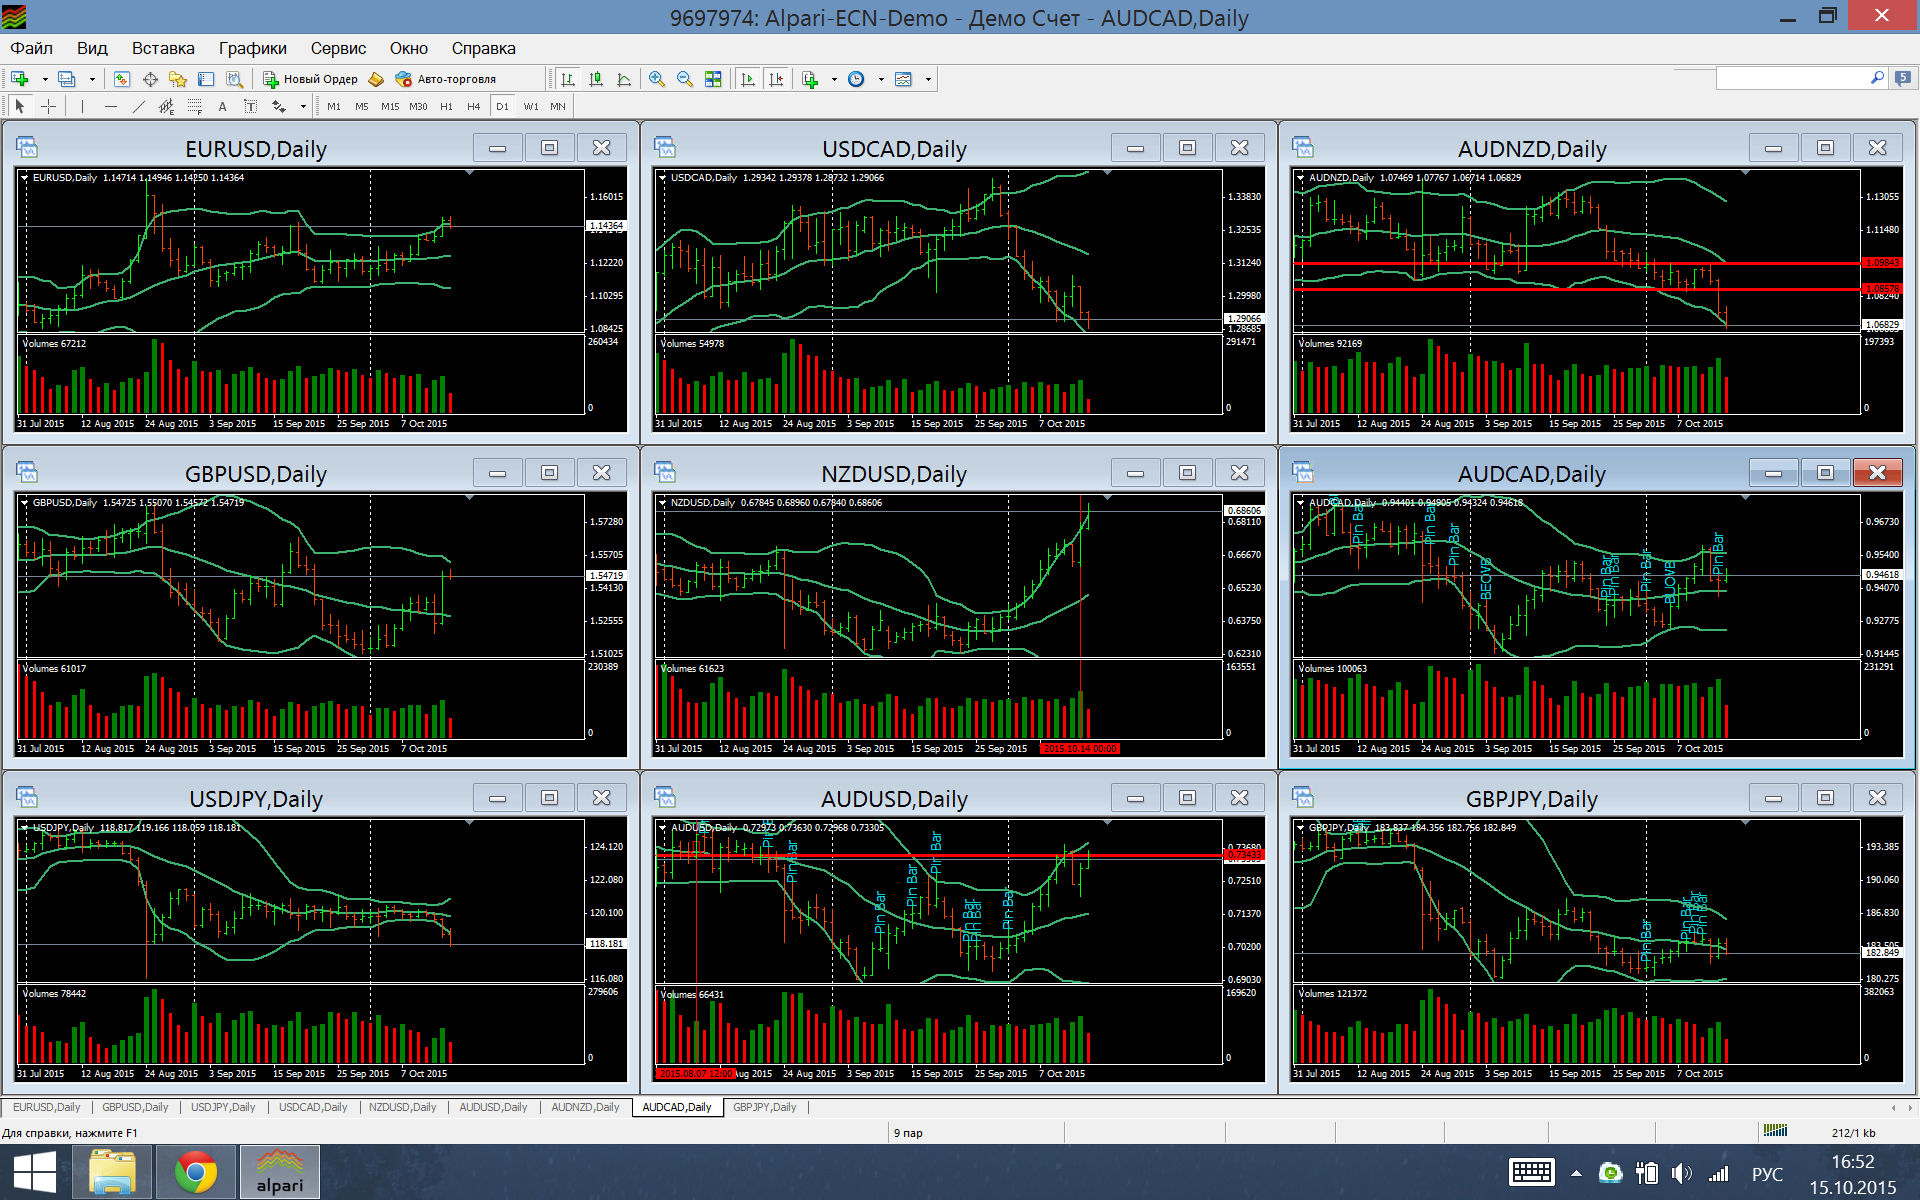The image size is (1920, 1200).
Task: Select the text label tool
Action: click(x=222, y=106)
